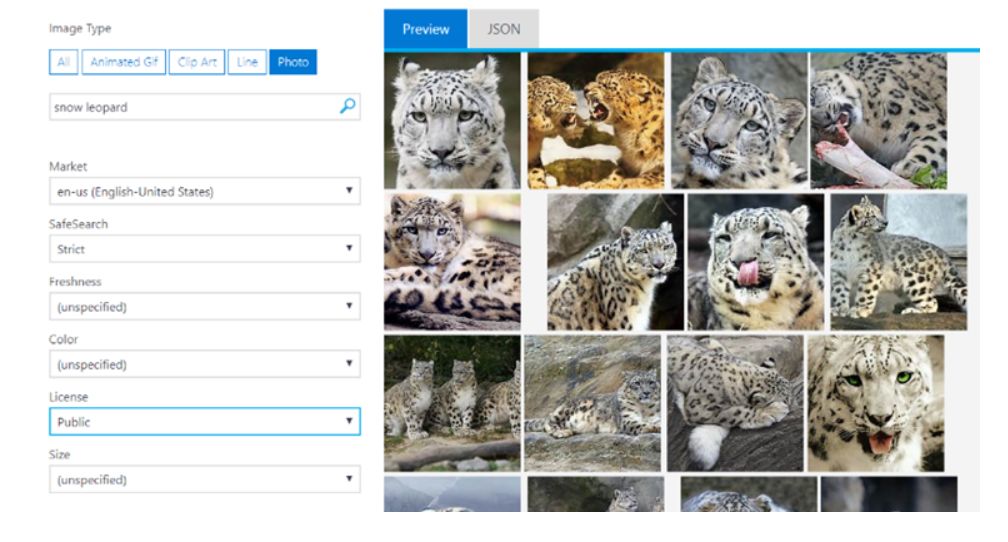This screenshot has width=1008, height=542.
Task: Expand the SafeSearch dropdown set to Strict
Action: 204,249
